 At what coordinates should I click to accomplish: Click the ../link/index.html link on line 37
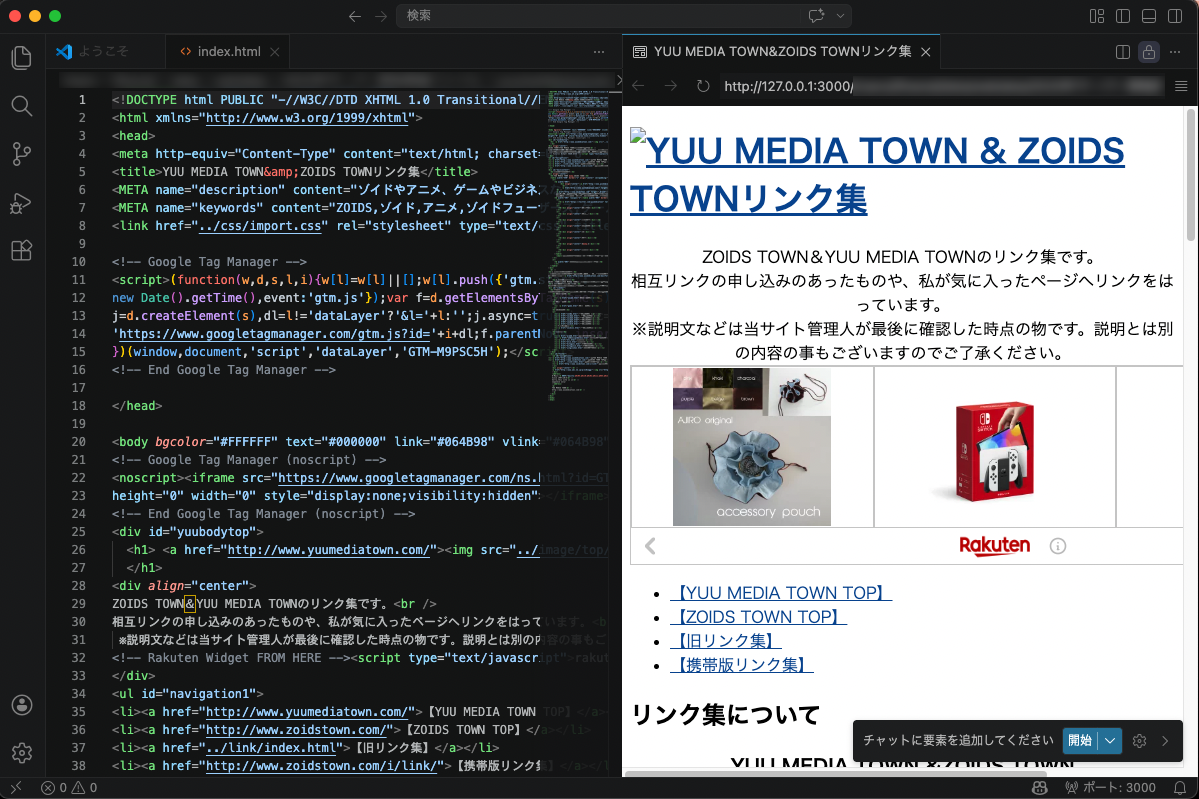271,748
